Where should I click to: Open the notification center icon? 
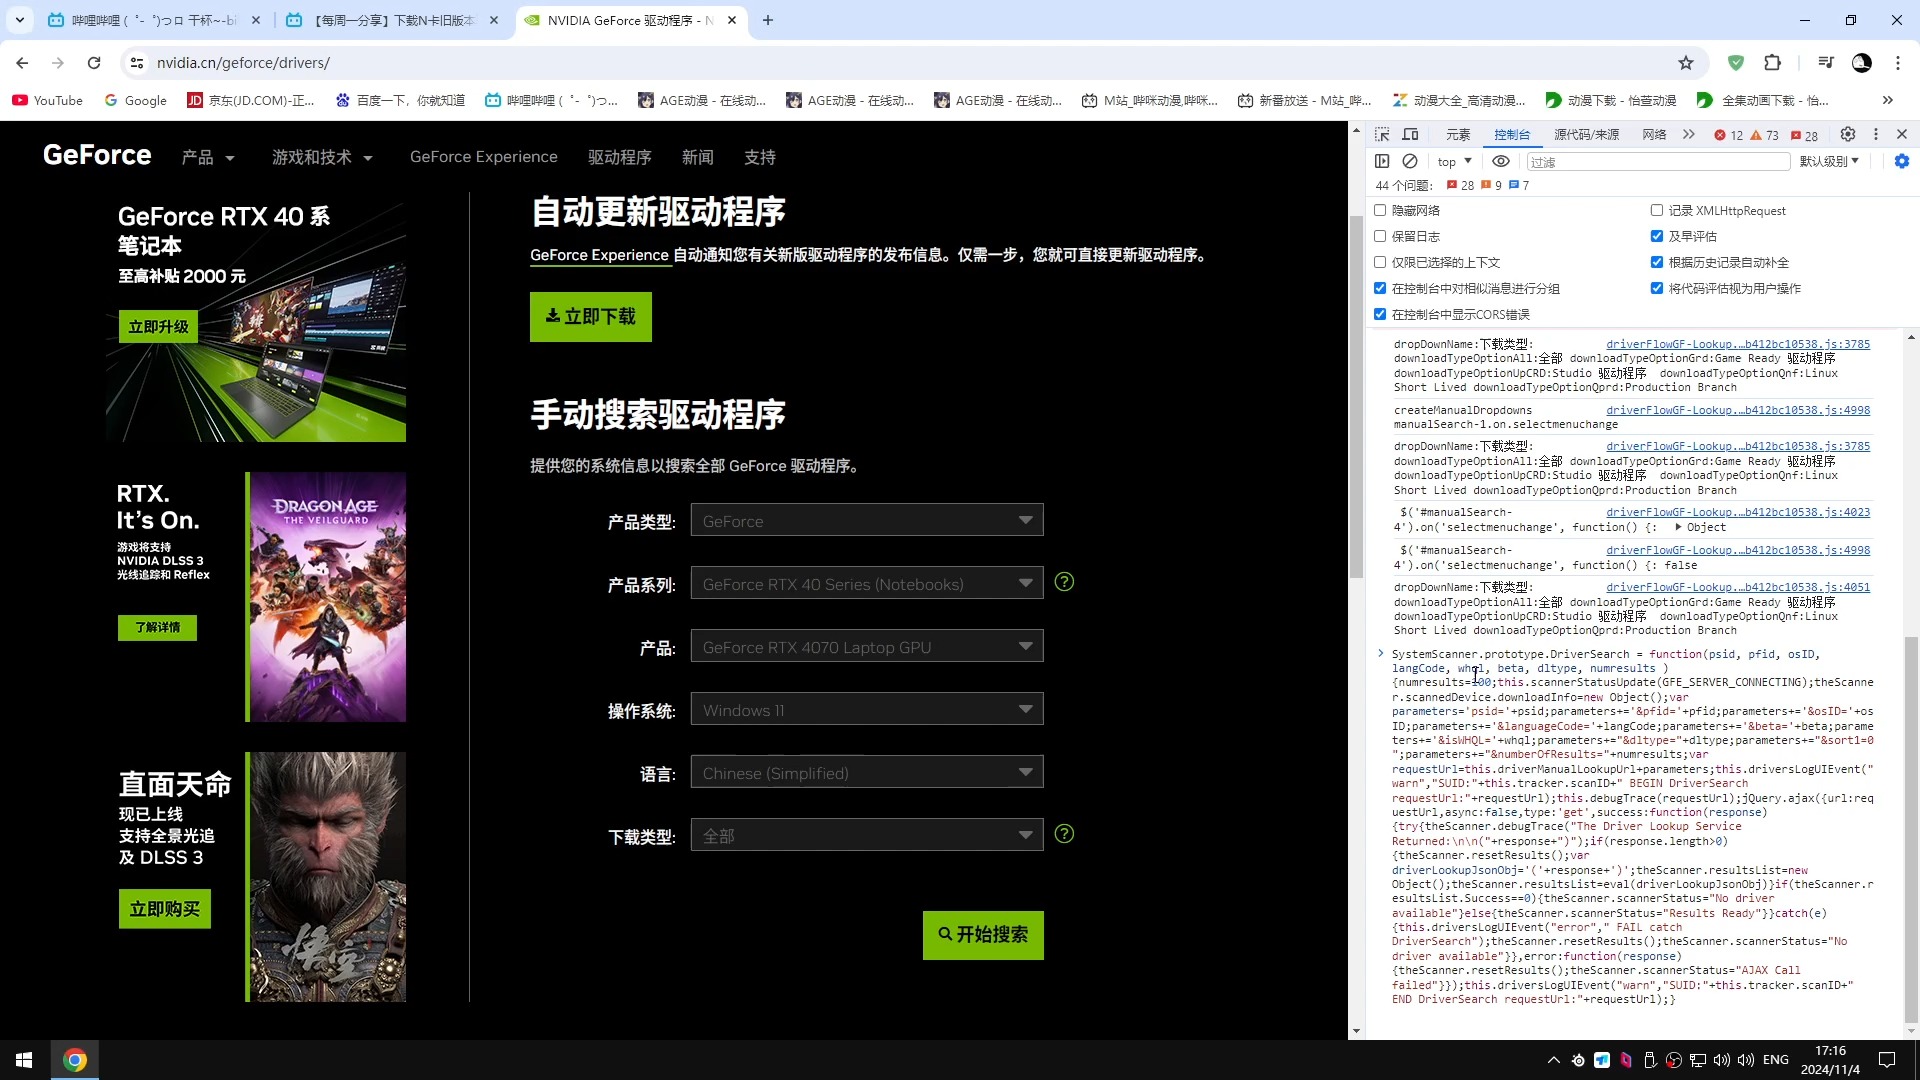[1887, 1060]
